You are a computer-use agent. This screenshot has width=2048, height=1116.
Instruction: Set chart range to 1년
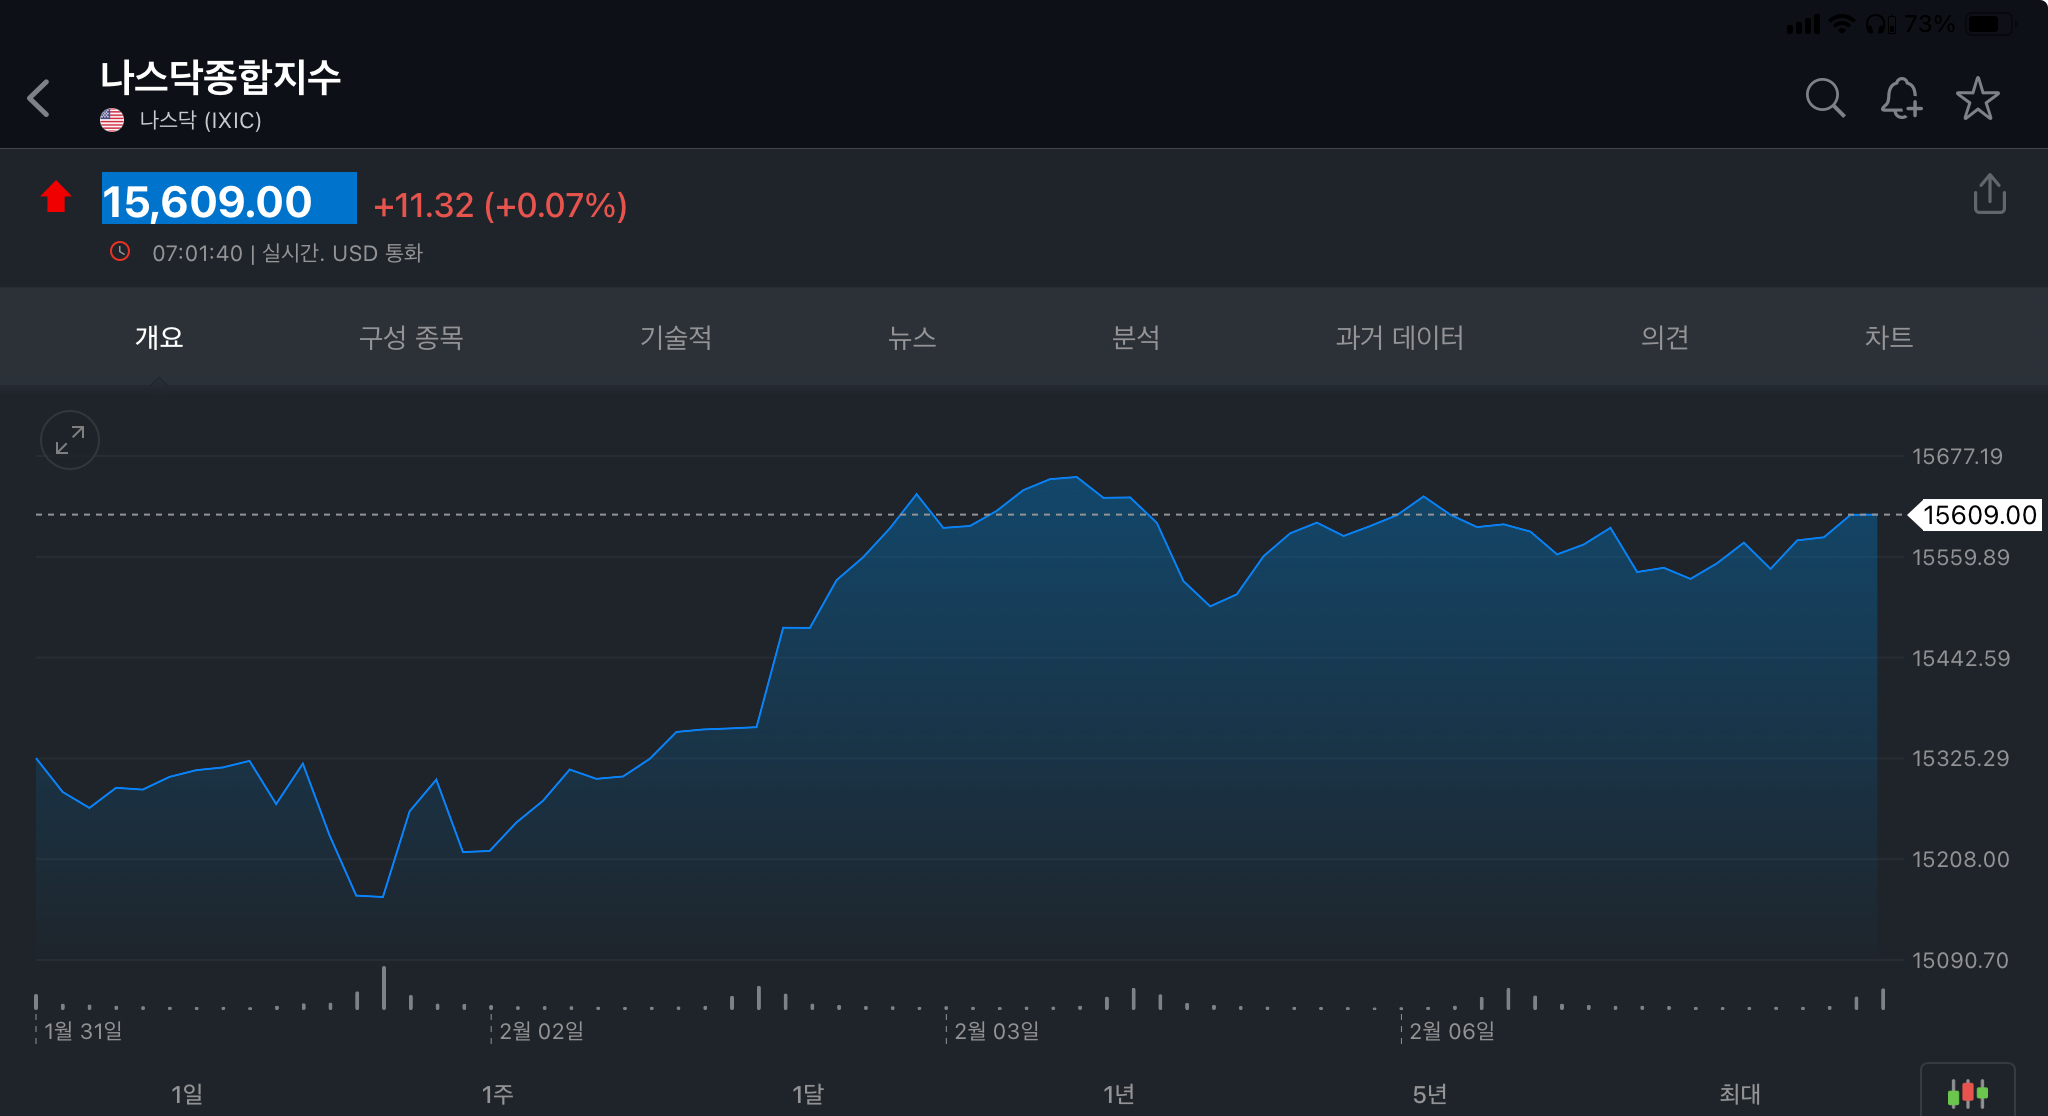(x=1119, y=1094)
